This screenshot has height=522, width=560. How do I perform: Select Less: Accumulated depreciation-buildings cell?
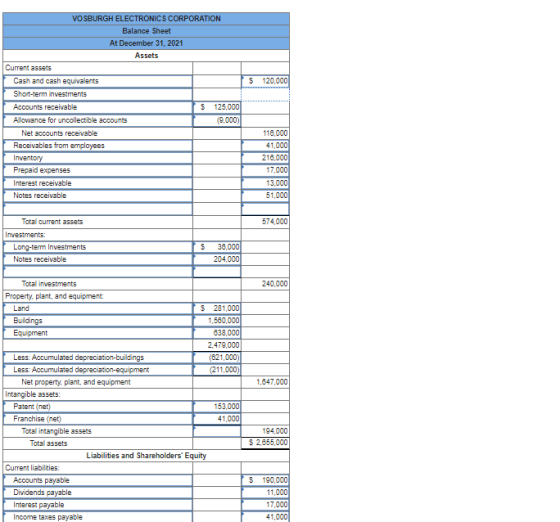tap(98, 357)
